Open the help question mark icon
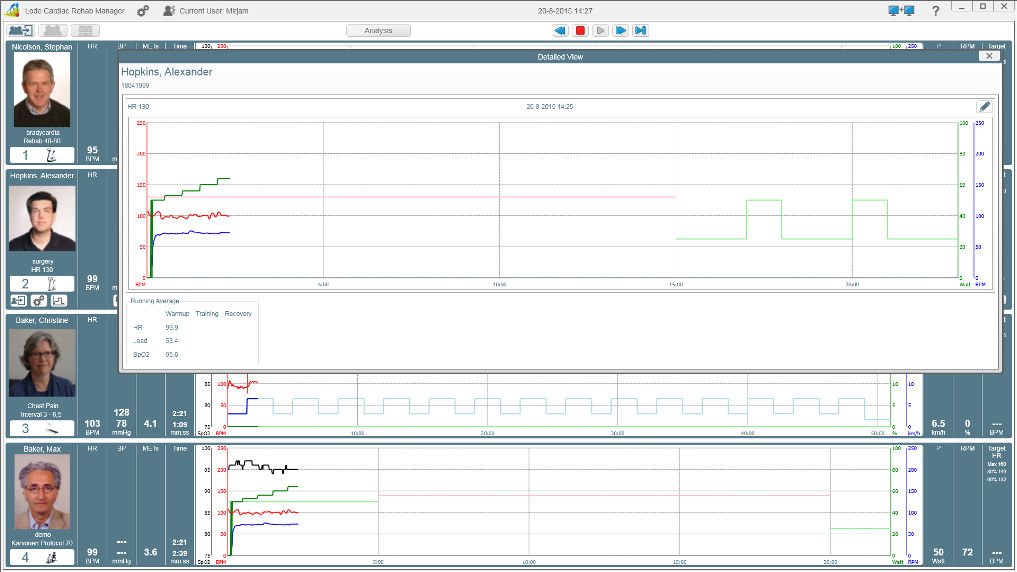The width and height of the screenshot is (1017, 572). (x=935, y=10)
